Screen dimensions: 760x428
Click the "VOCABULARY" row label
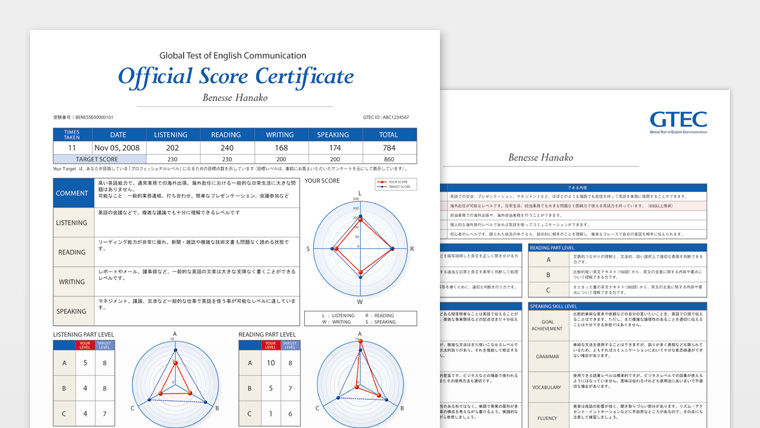tap(548, 387)
